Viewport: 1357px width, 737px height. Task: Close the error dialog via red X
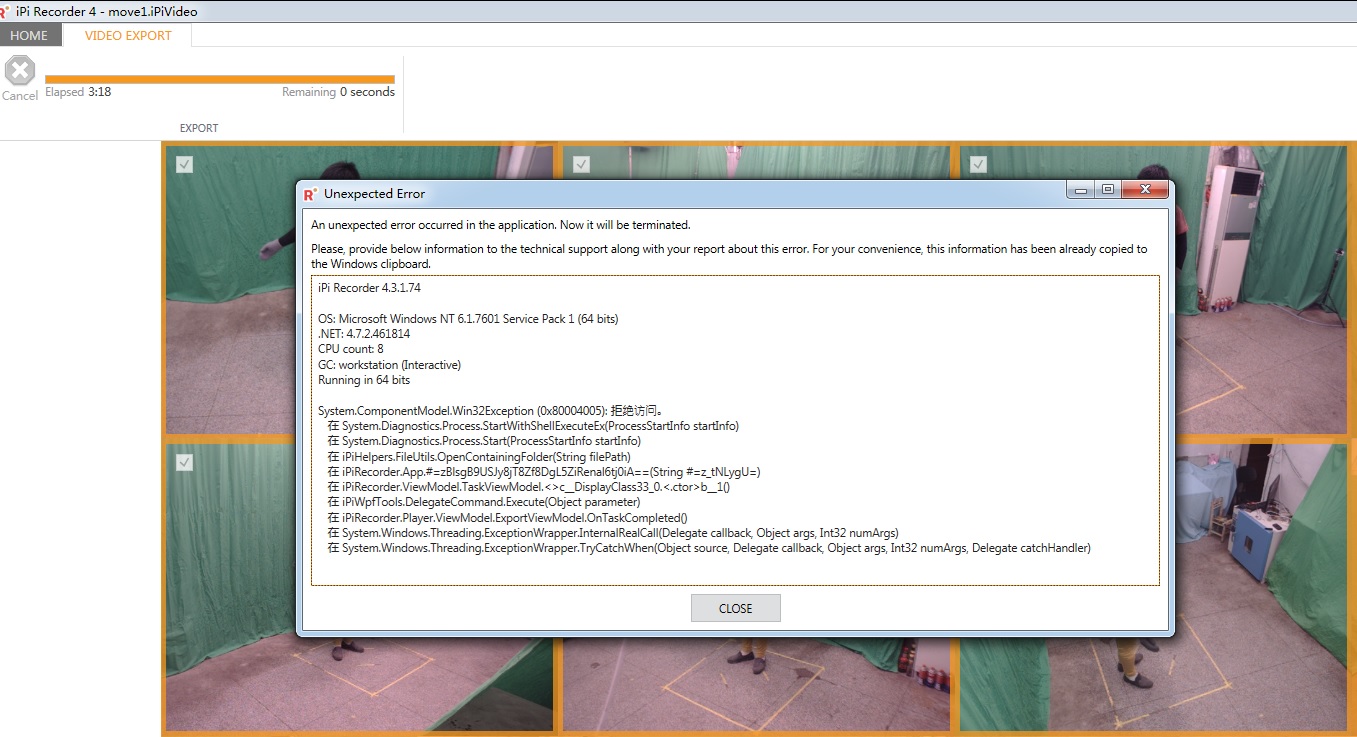click(x=1145, y=189)
